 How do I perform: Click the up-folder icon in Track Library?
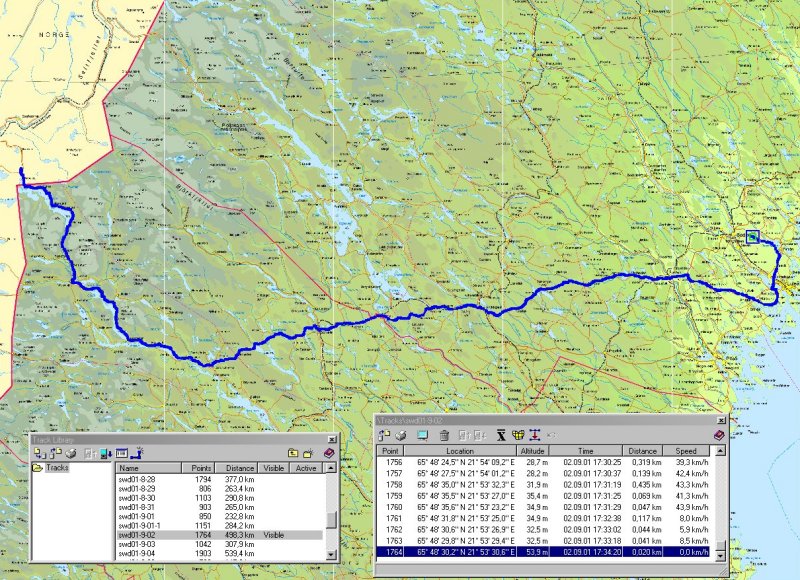294,453
